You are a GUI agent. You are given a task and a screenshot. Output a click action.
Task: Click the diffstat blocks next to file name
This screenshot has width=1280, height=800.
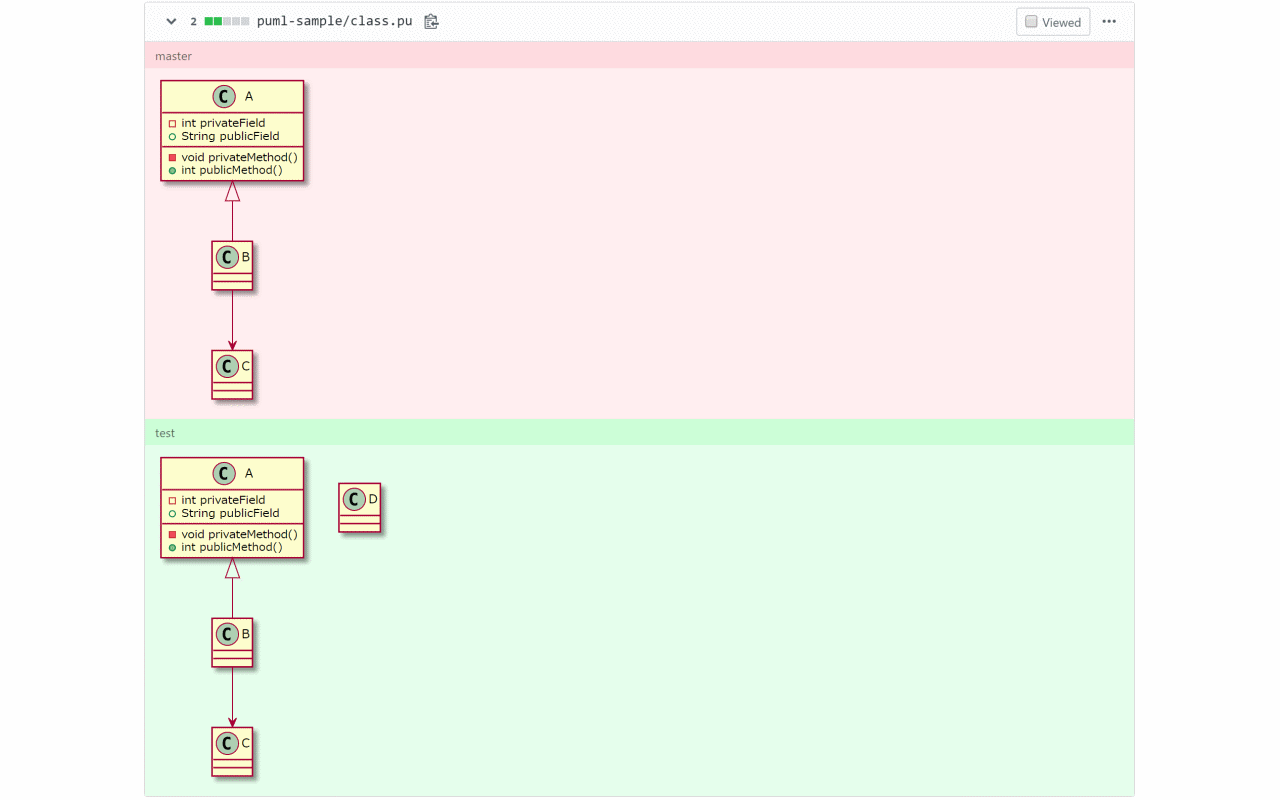coord(227,21)
